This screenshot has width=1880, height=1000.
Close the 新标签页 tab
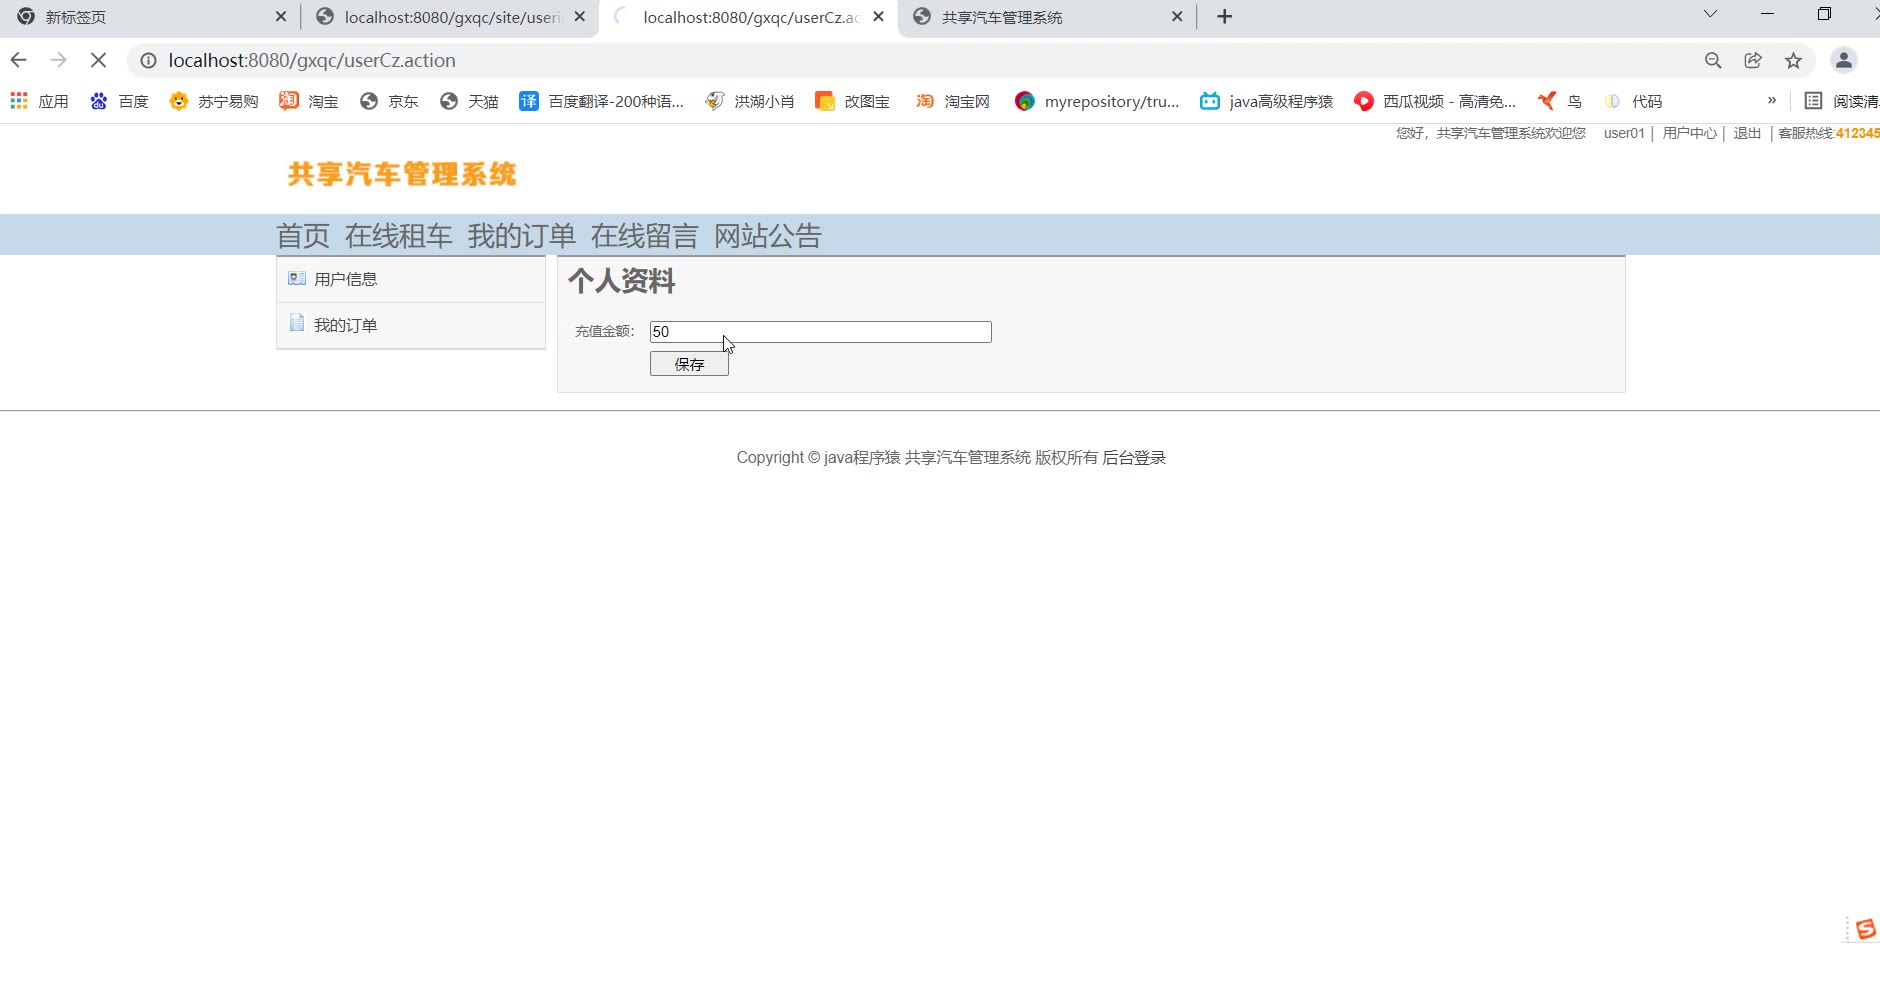[x=281, y=17]
